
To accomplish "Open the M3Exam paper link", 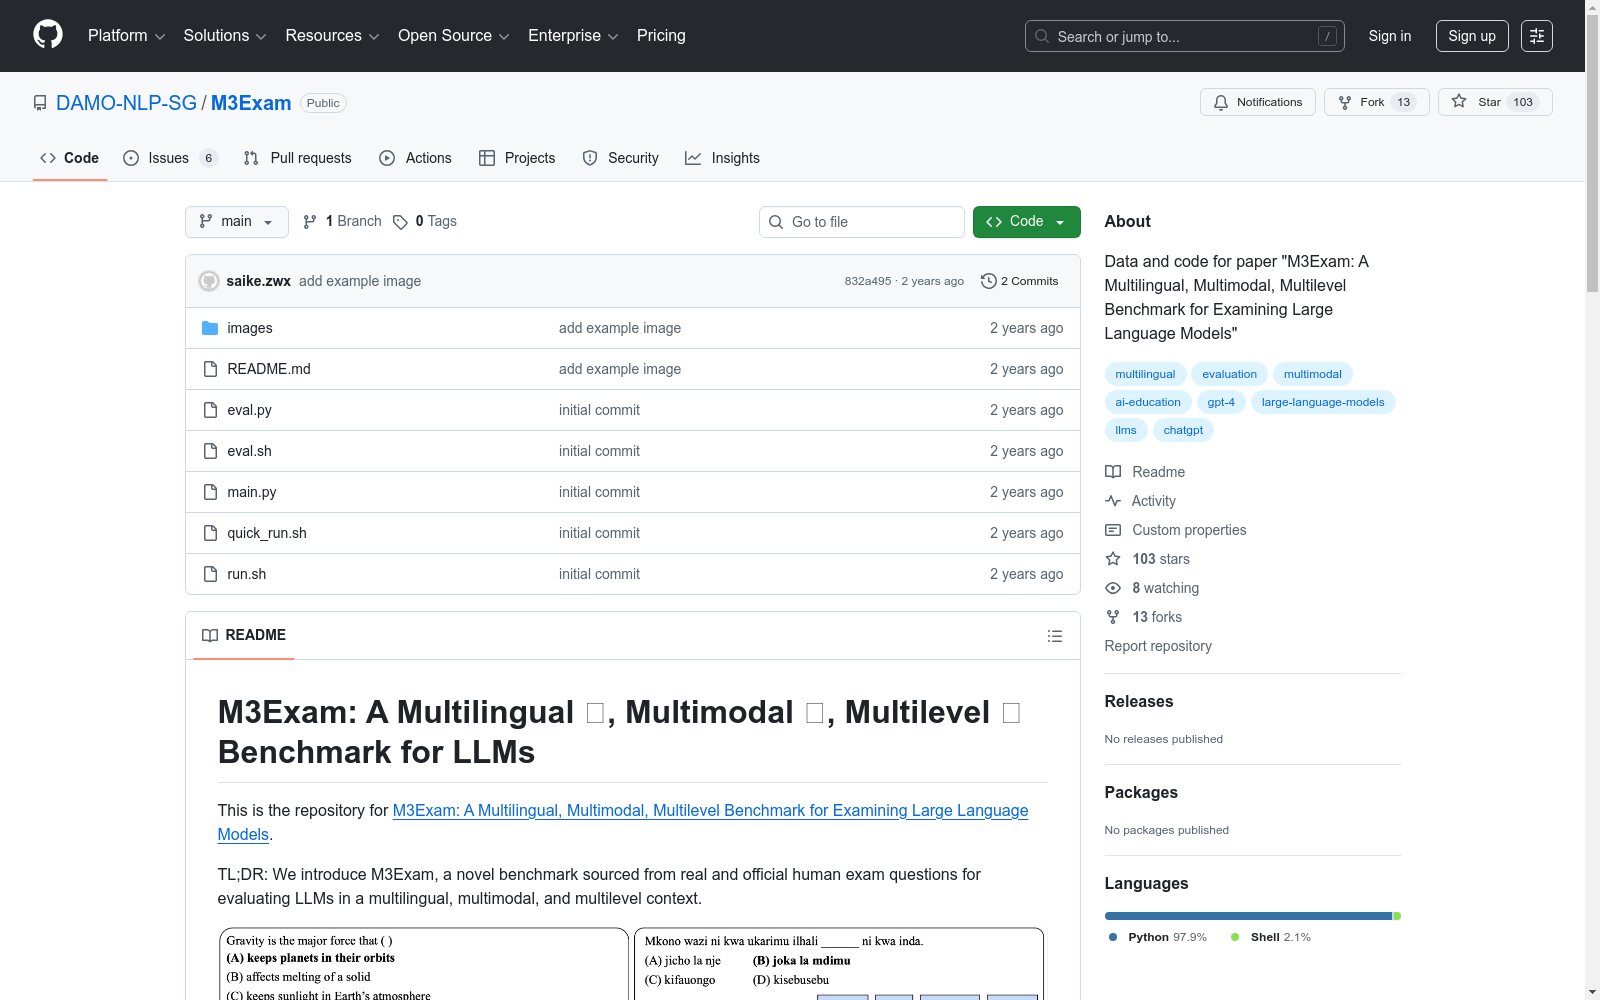I will tap(710, 811).
